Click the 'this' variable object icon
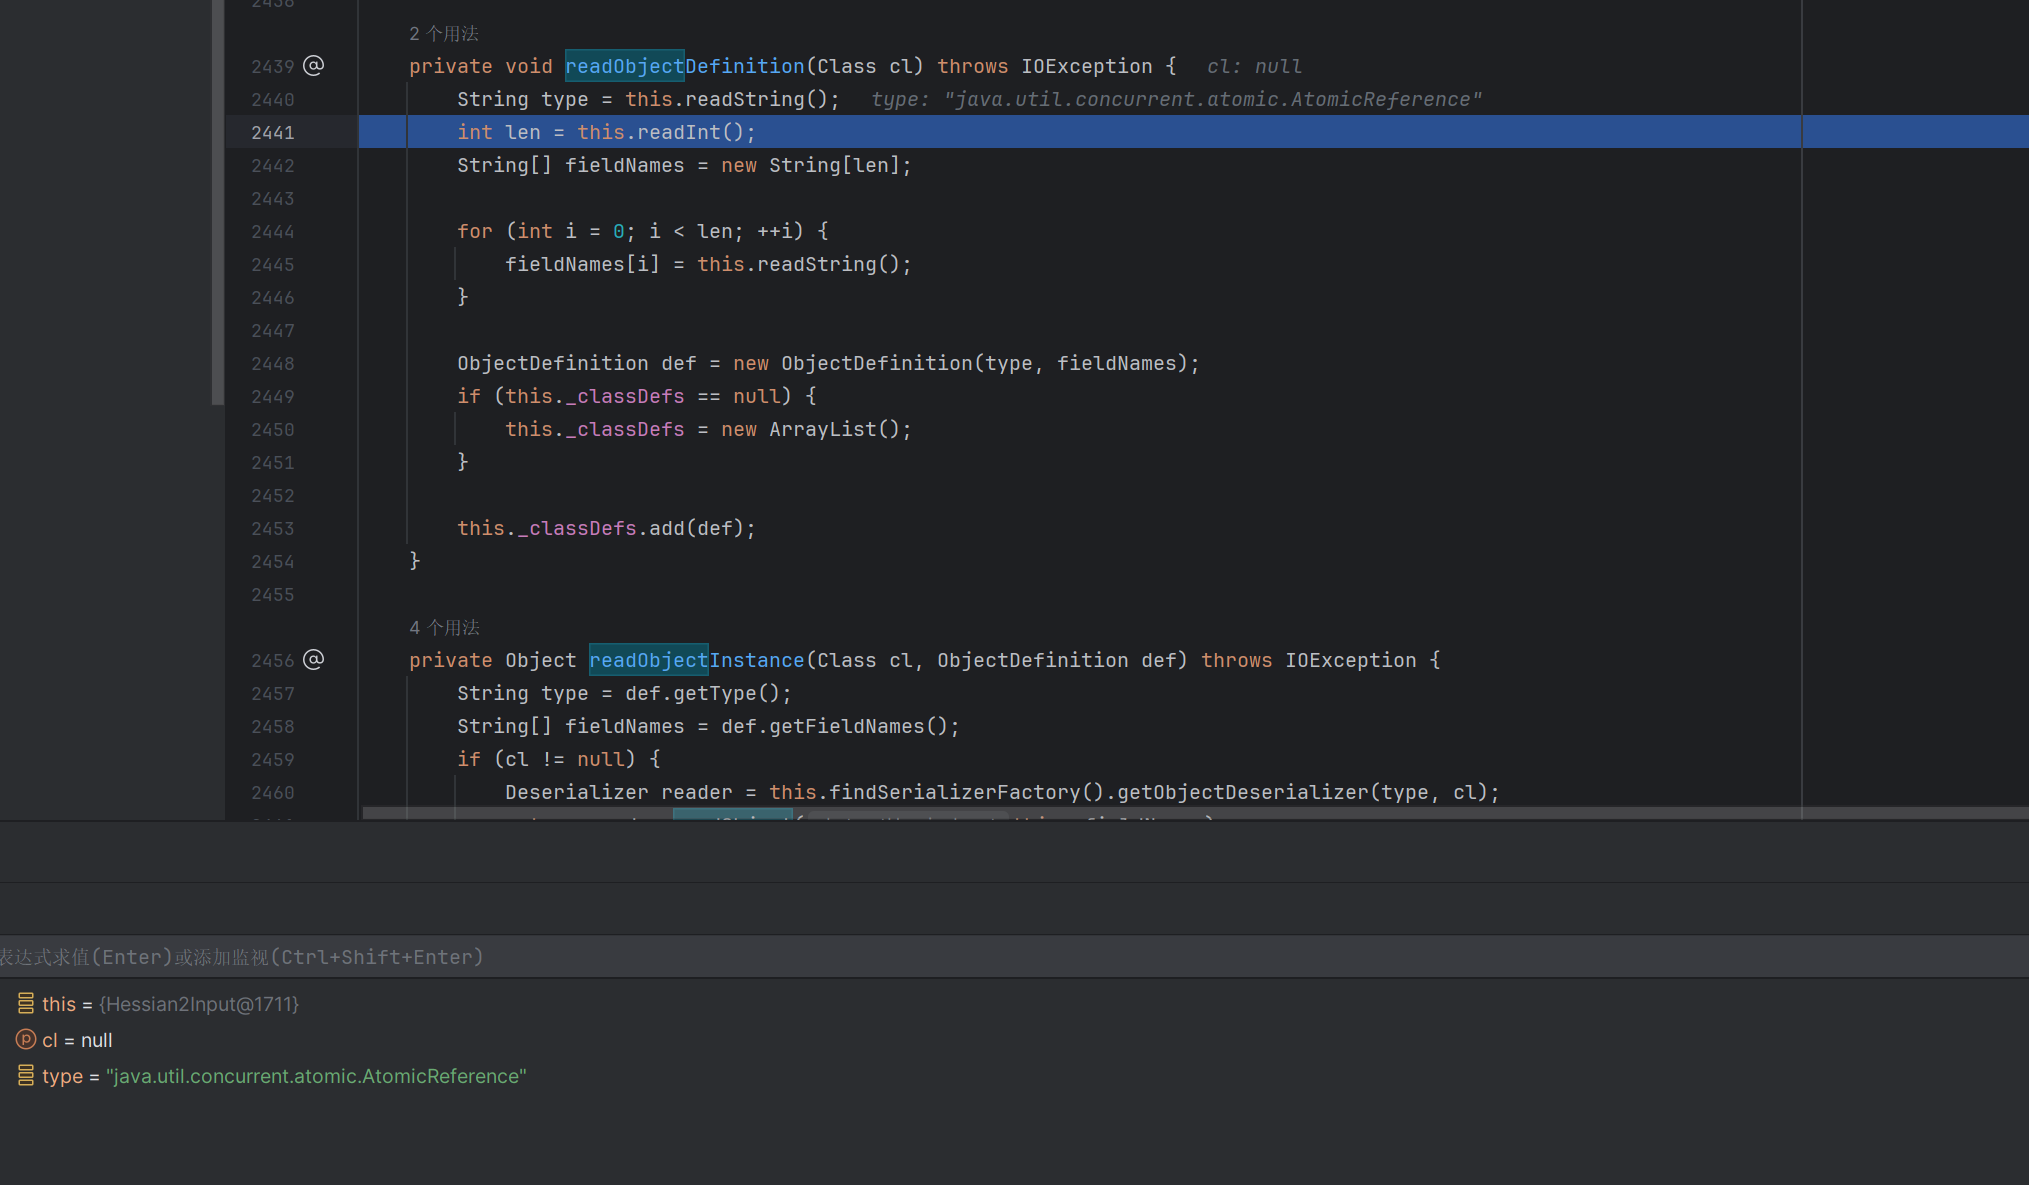This screenshot has height=1185, width=2029. click(26, 1003)
